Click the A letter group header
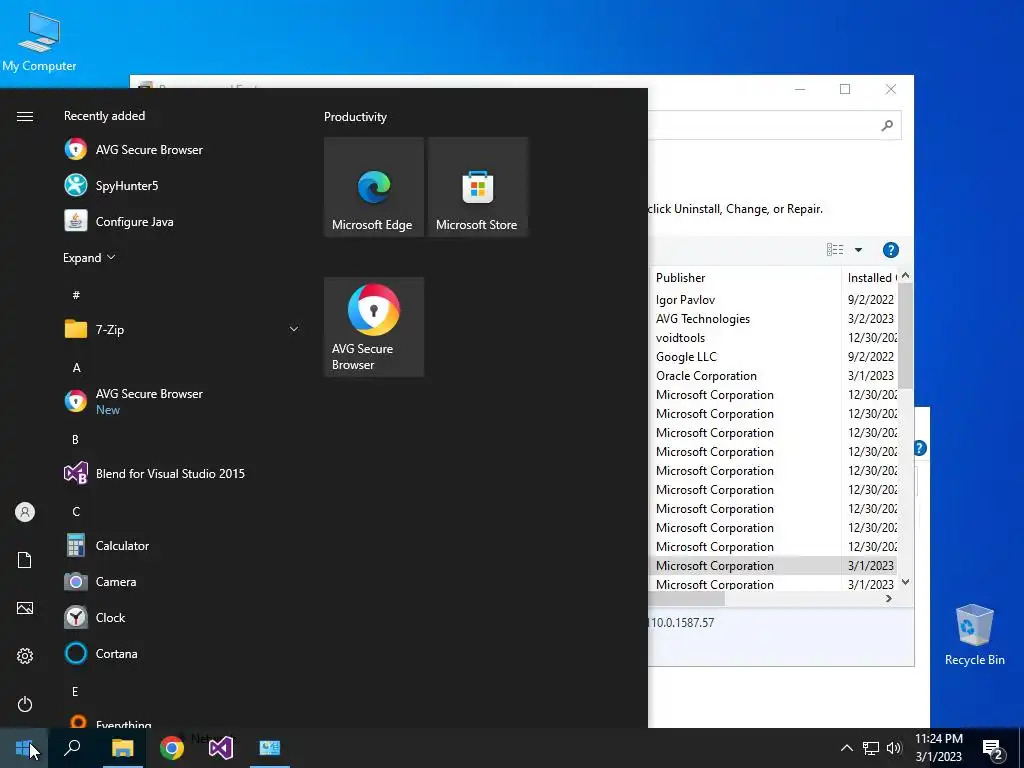The height and width of the screenshot is (768, 1024). click(76, 368)
